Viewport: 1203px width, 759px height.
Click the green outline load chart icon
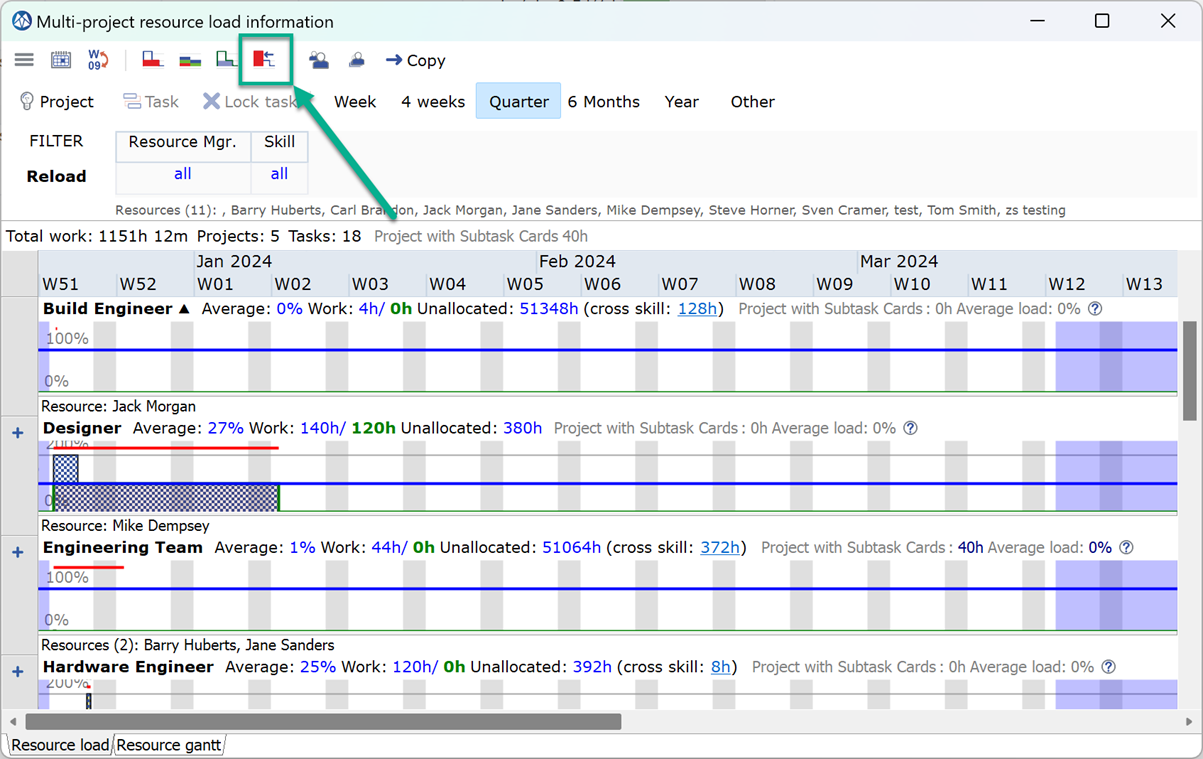click(x=226, y=60)
